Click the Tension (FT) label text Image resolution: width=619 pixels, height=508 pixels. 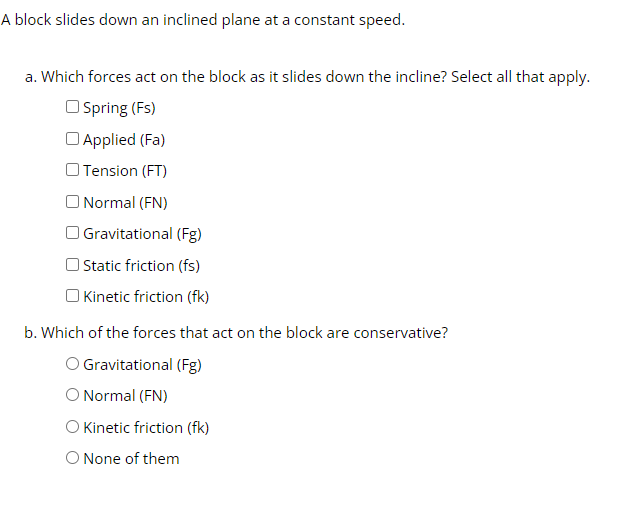[x=125, y=171]
